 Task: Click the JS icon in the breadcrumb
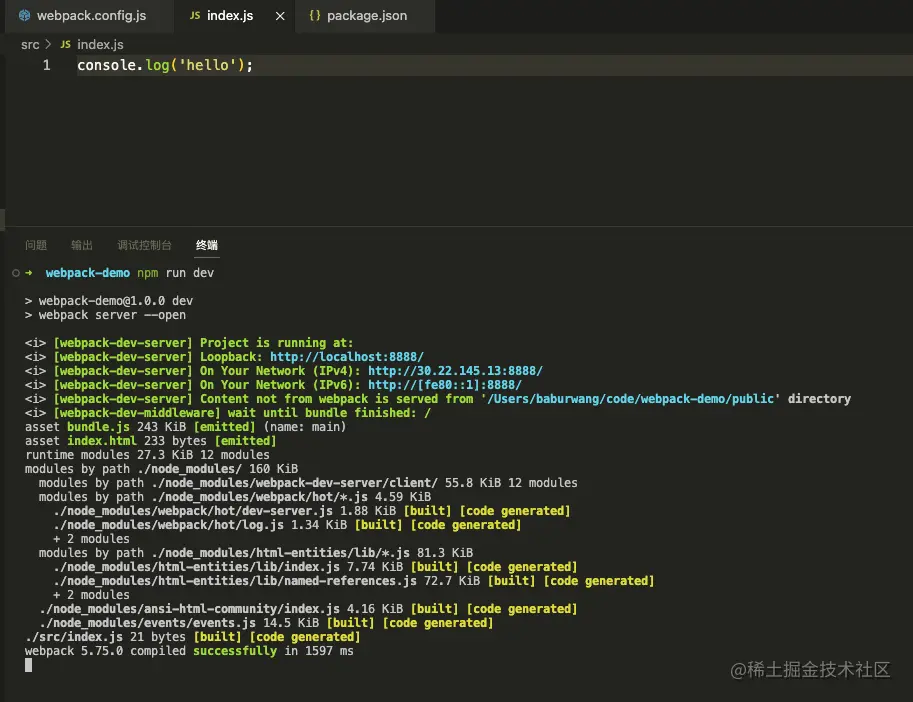[x=65, y=44]
